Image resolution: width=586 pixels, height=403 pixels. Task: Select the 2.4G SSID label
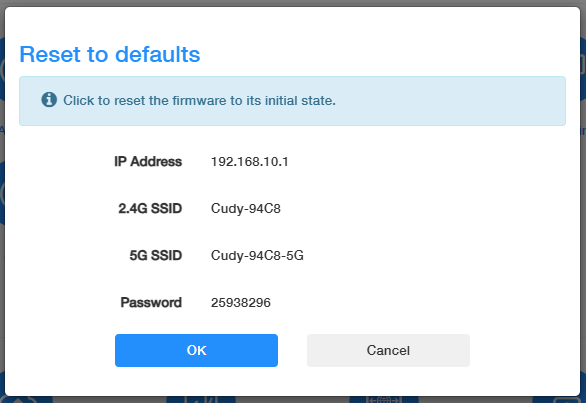(x=150, y=208)
